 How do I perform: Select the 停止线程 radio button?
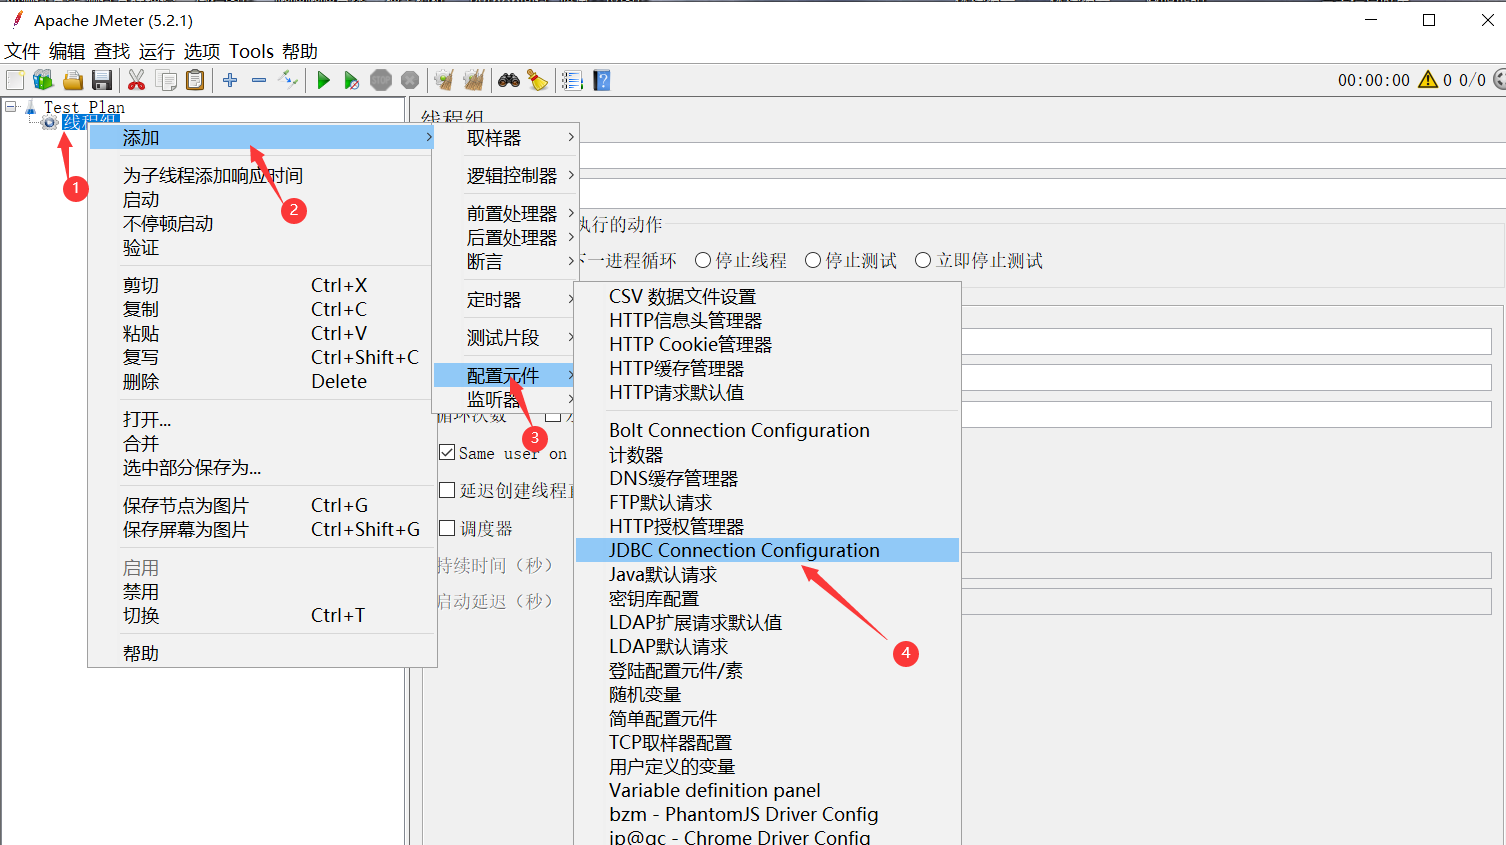pos(703,260)
